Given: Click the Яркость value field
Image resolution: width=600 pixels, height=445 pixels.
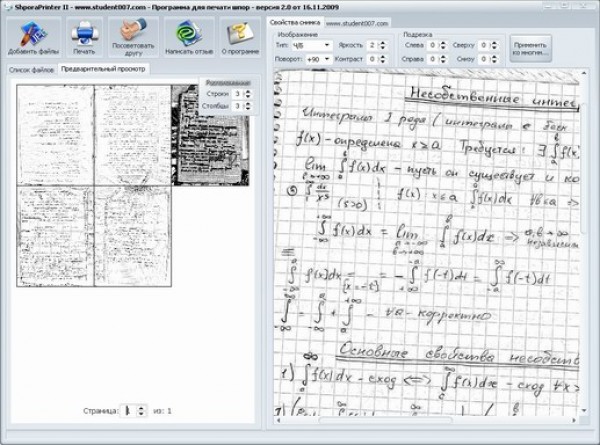Looking at the screenshot, I should (372, 45).
